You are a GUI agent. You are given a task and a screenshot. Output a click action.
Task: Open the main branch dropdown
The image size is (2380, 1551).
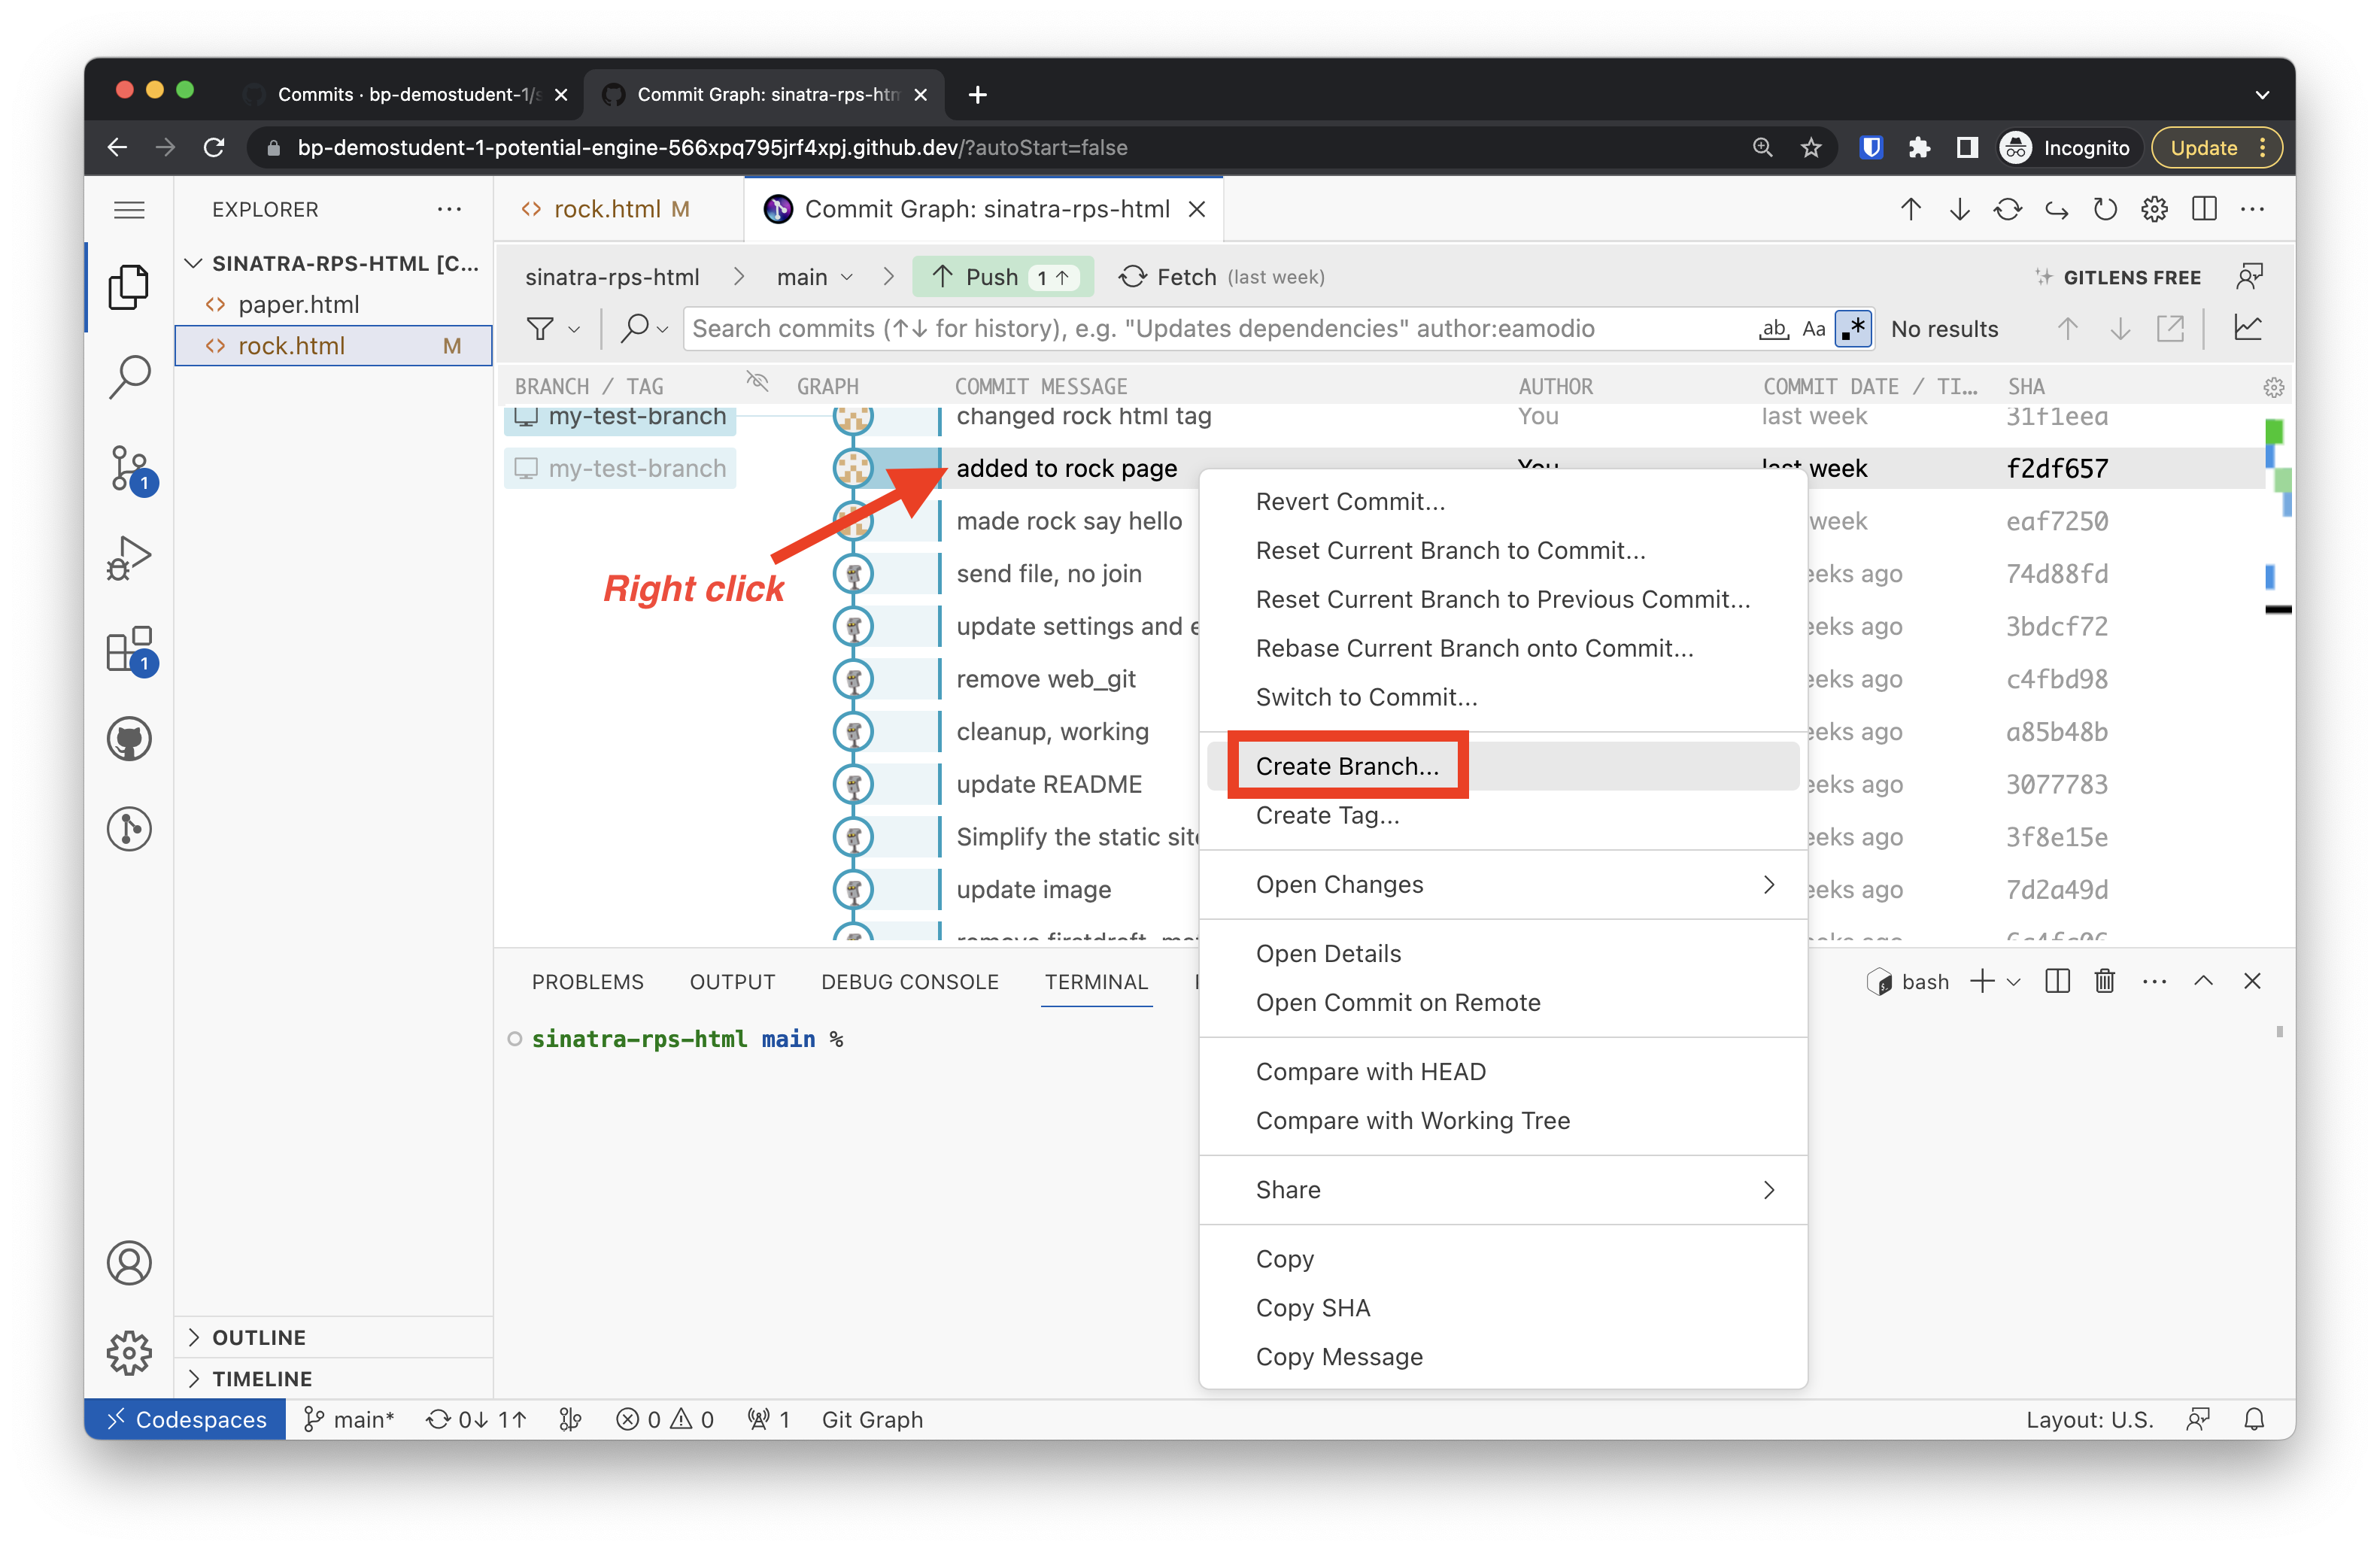[814, 277]
